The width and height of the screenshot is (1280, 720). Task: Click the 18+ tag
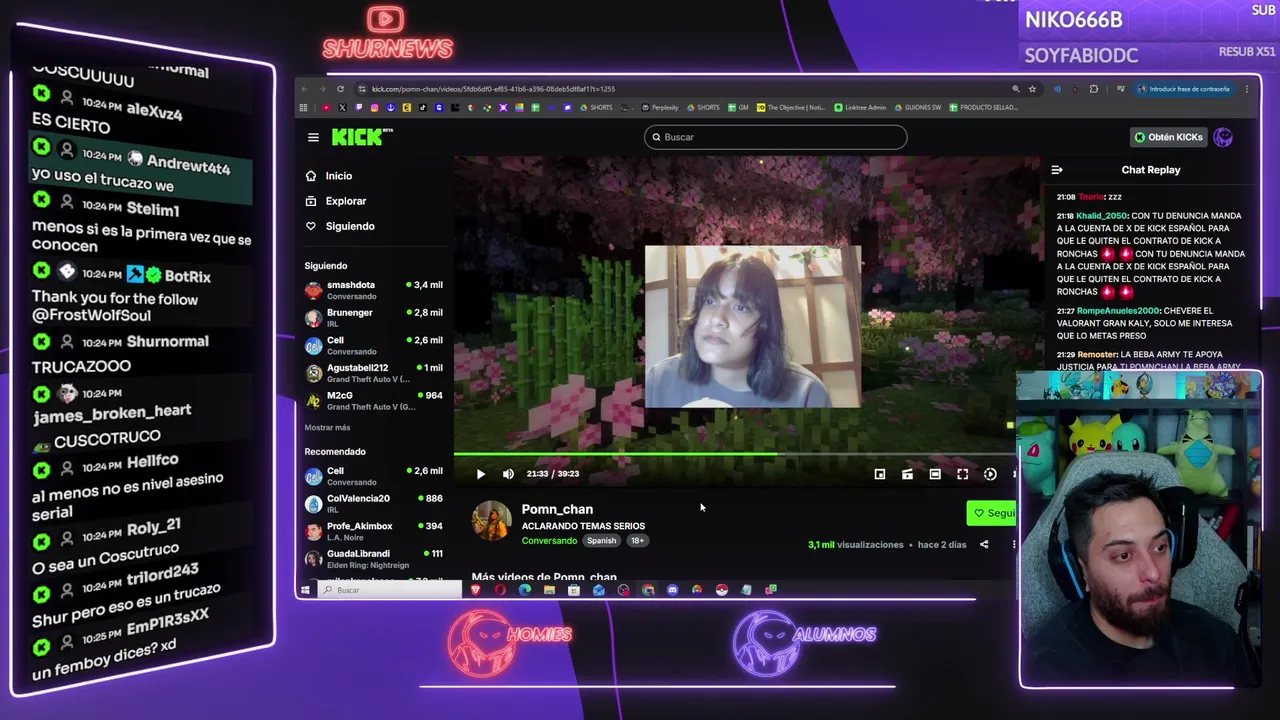pyautogui.click(x=637, y=541)
